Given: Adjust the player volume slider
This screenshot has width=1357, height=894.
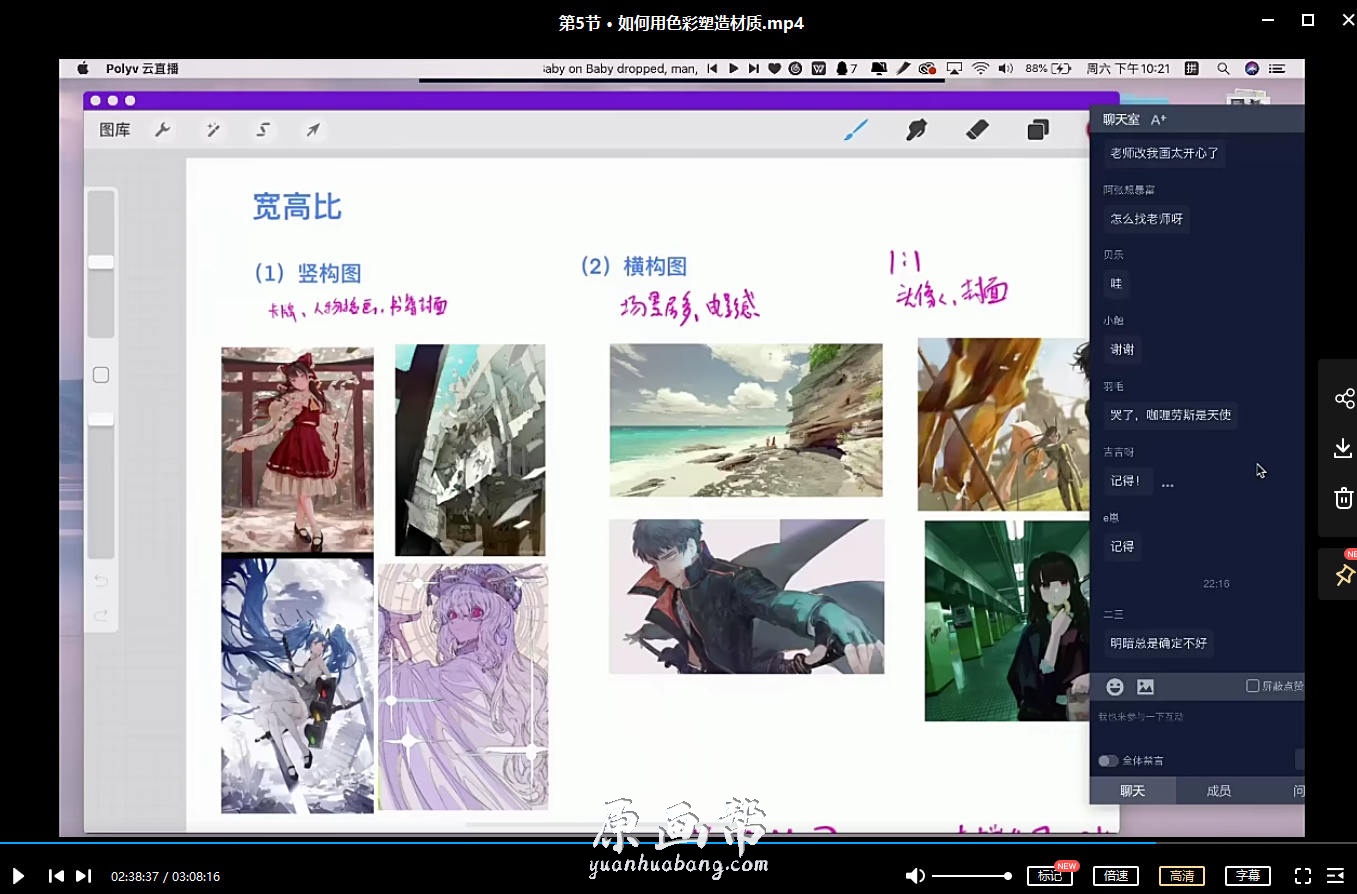Looking at the screenshot, I should 971,876.
